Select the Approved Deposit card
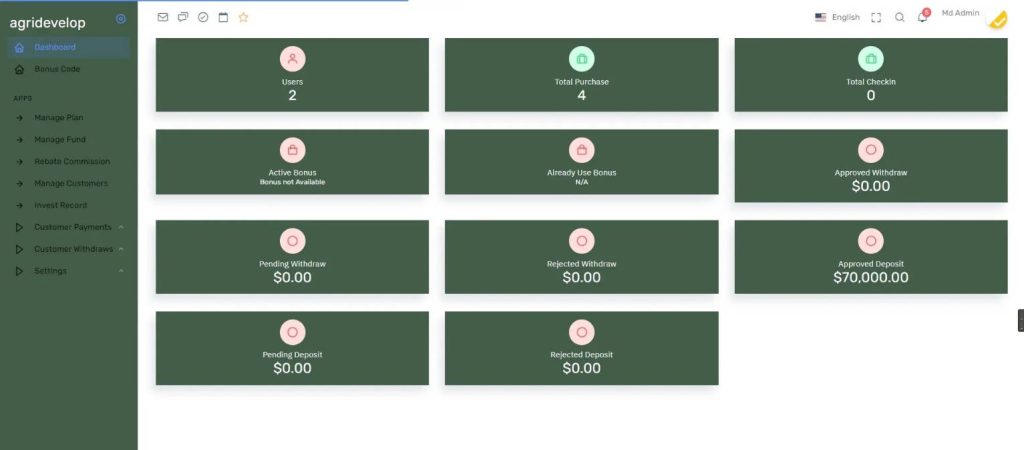The height and width of the screenshot is (450, 1024). (x=870, y=257)
